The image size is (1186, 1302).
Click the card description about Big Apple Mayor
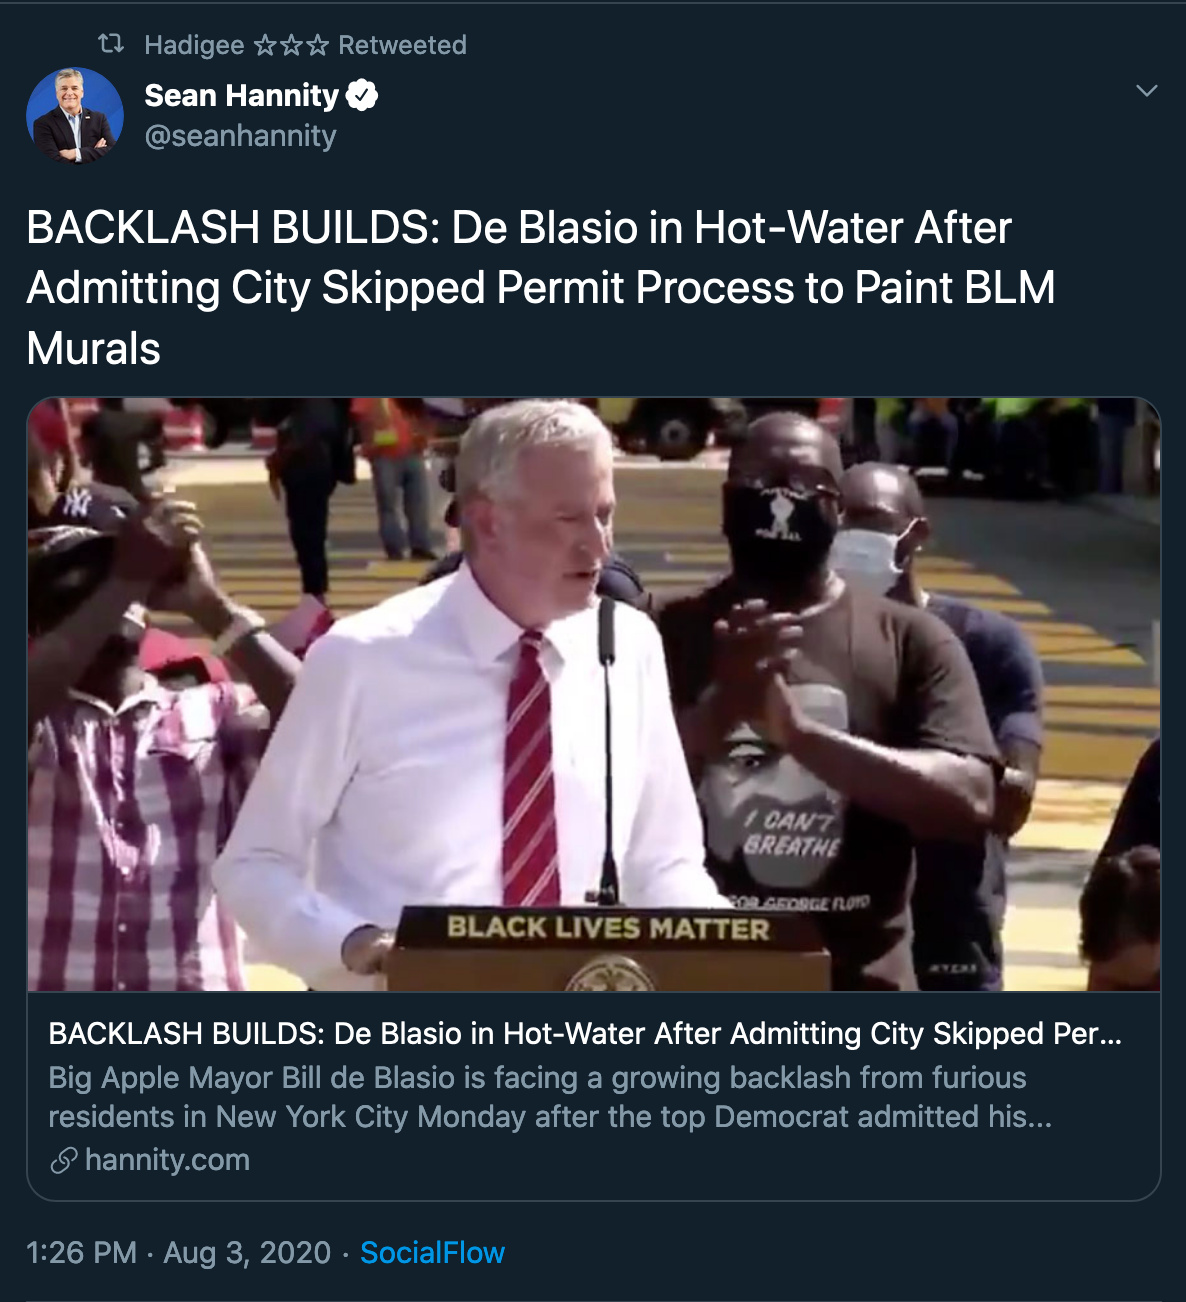tap(550, 1097)
